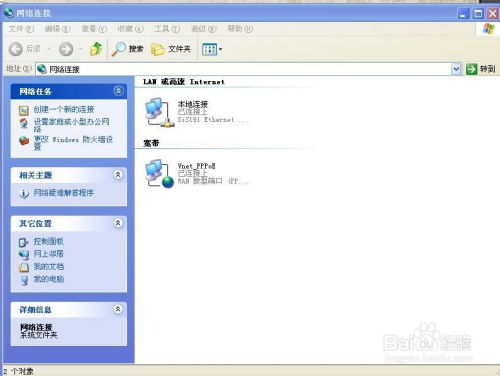Image resolution: width=500 pixels, height=376 pixels.
Task: Open the Views dropdown in toolbar
Action: [x=212, y=50]
